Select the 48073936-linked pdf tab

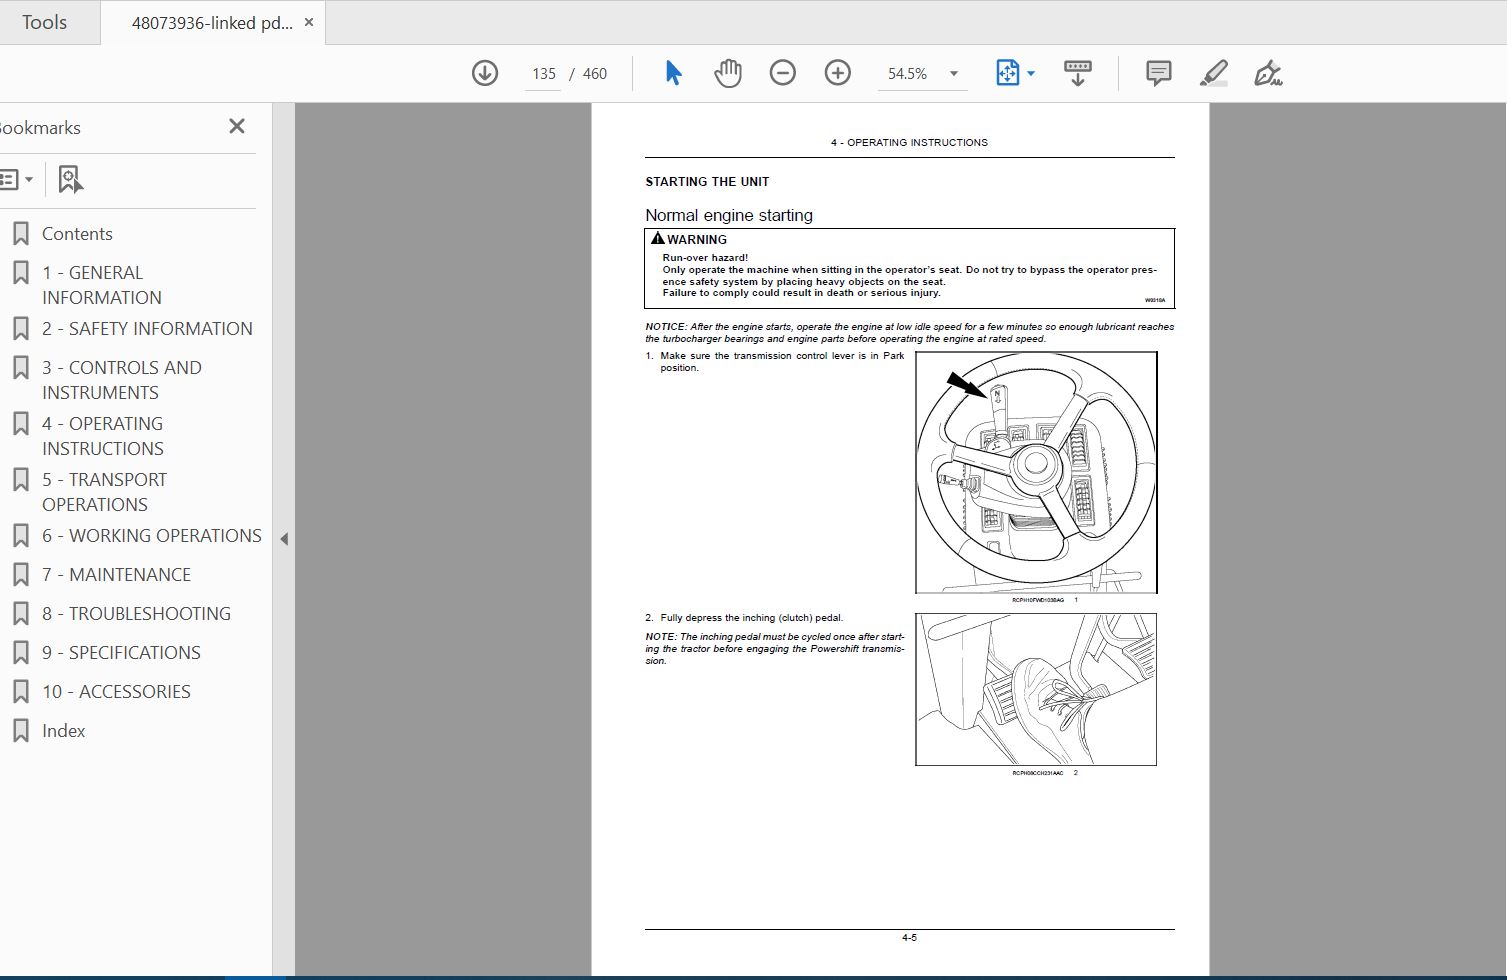212,23
